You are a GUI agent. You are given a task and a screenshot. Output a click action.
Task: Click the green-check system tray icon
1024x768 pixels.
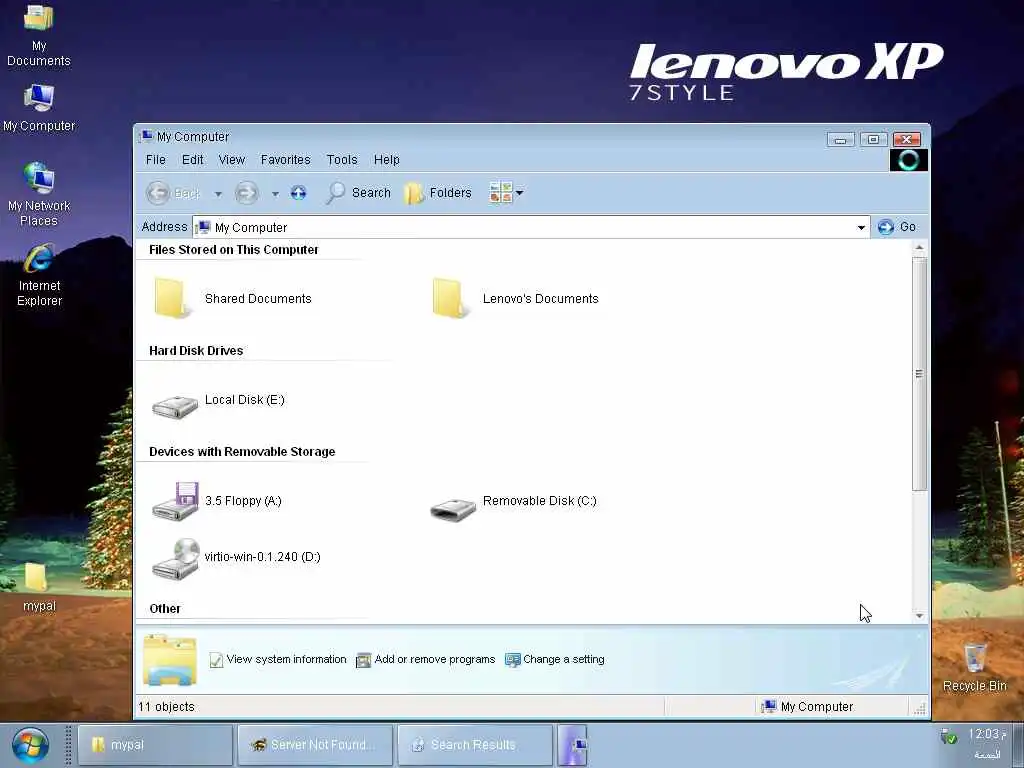[948, 737]
